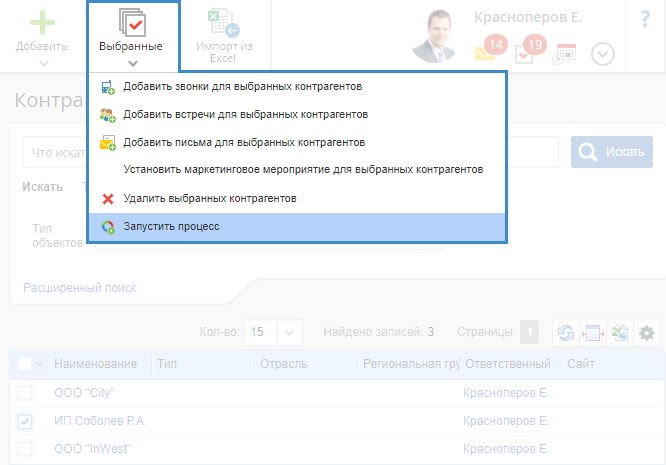Click the calendar icon in user panel
Image resolution: width=666 pixels, height=465 pixels.
tap(566, 53)
